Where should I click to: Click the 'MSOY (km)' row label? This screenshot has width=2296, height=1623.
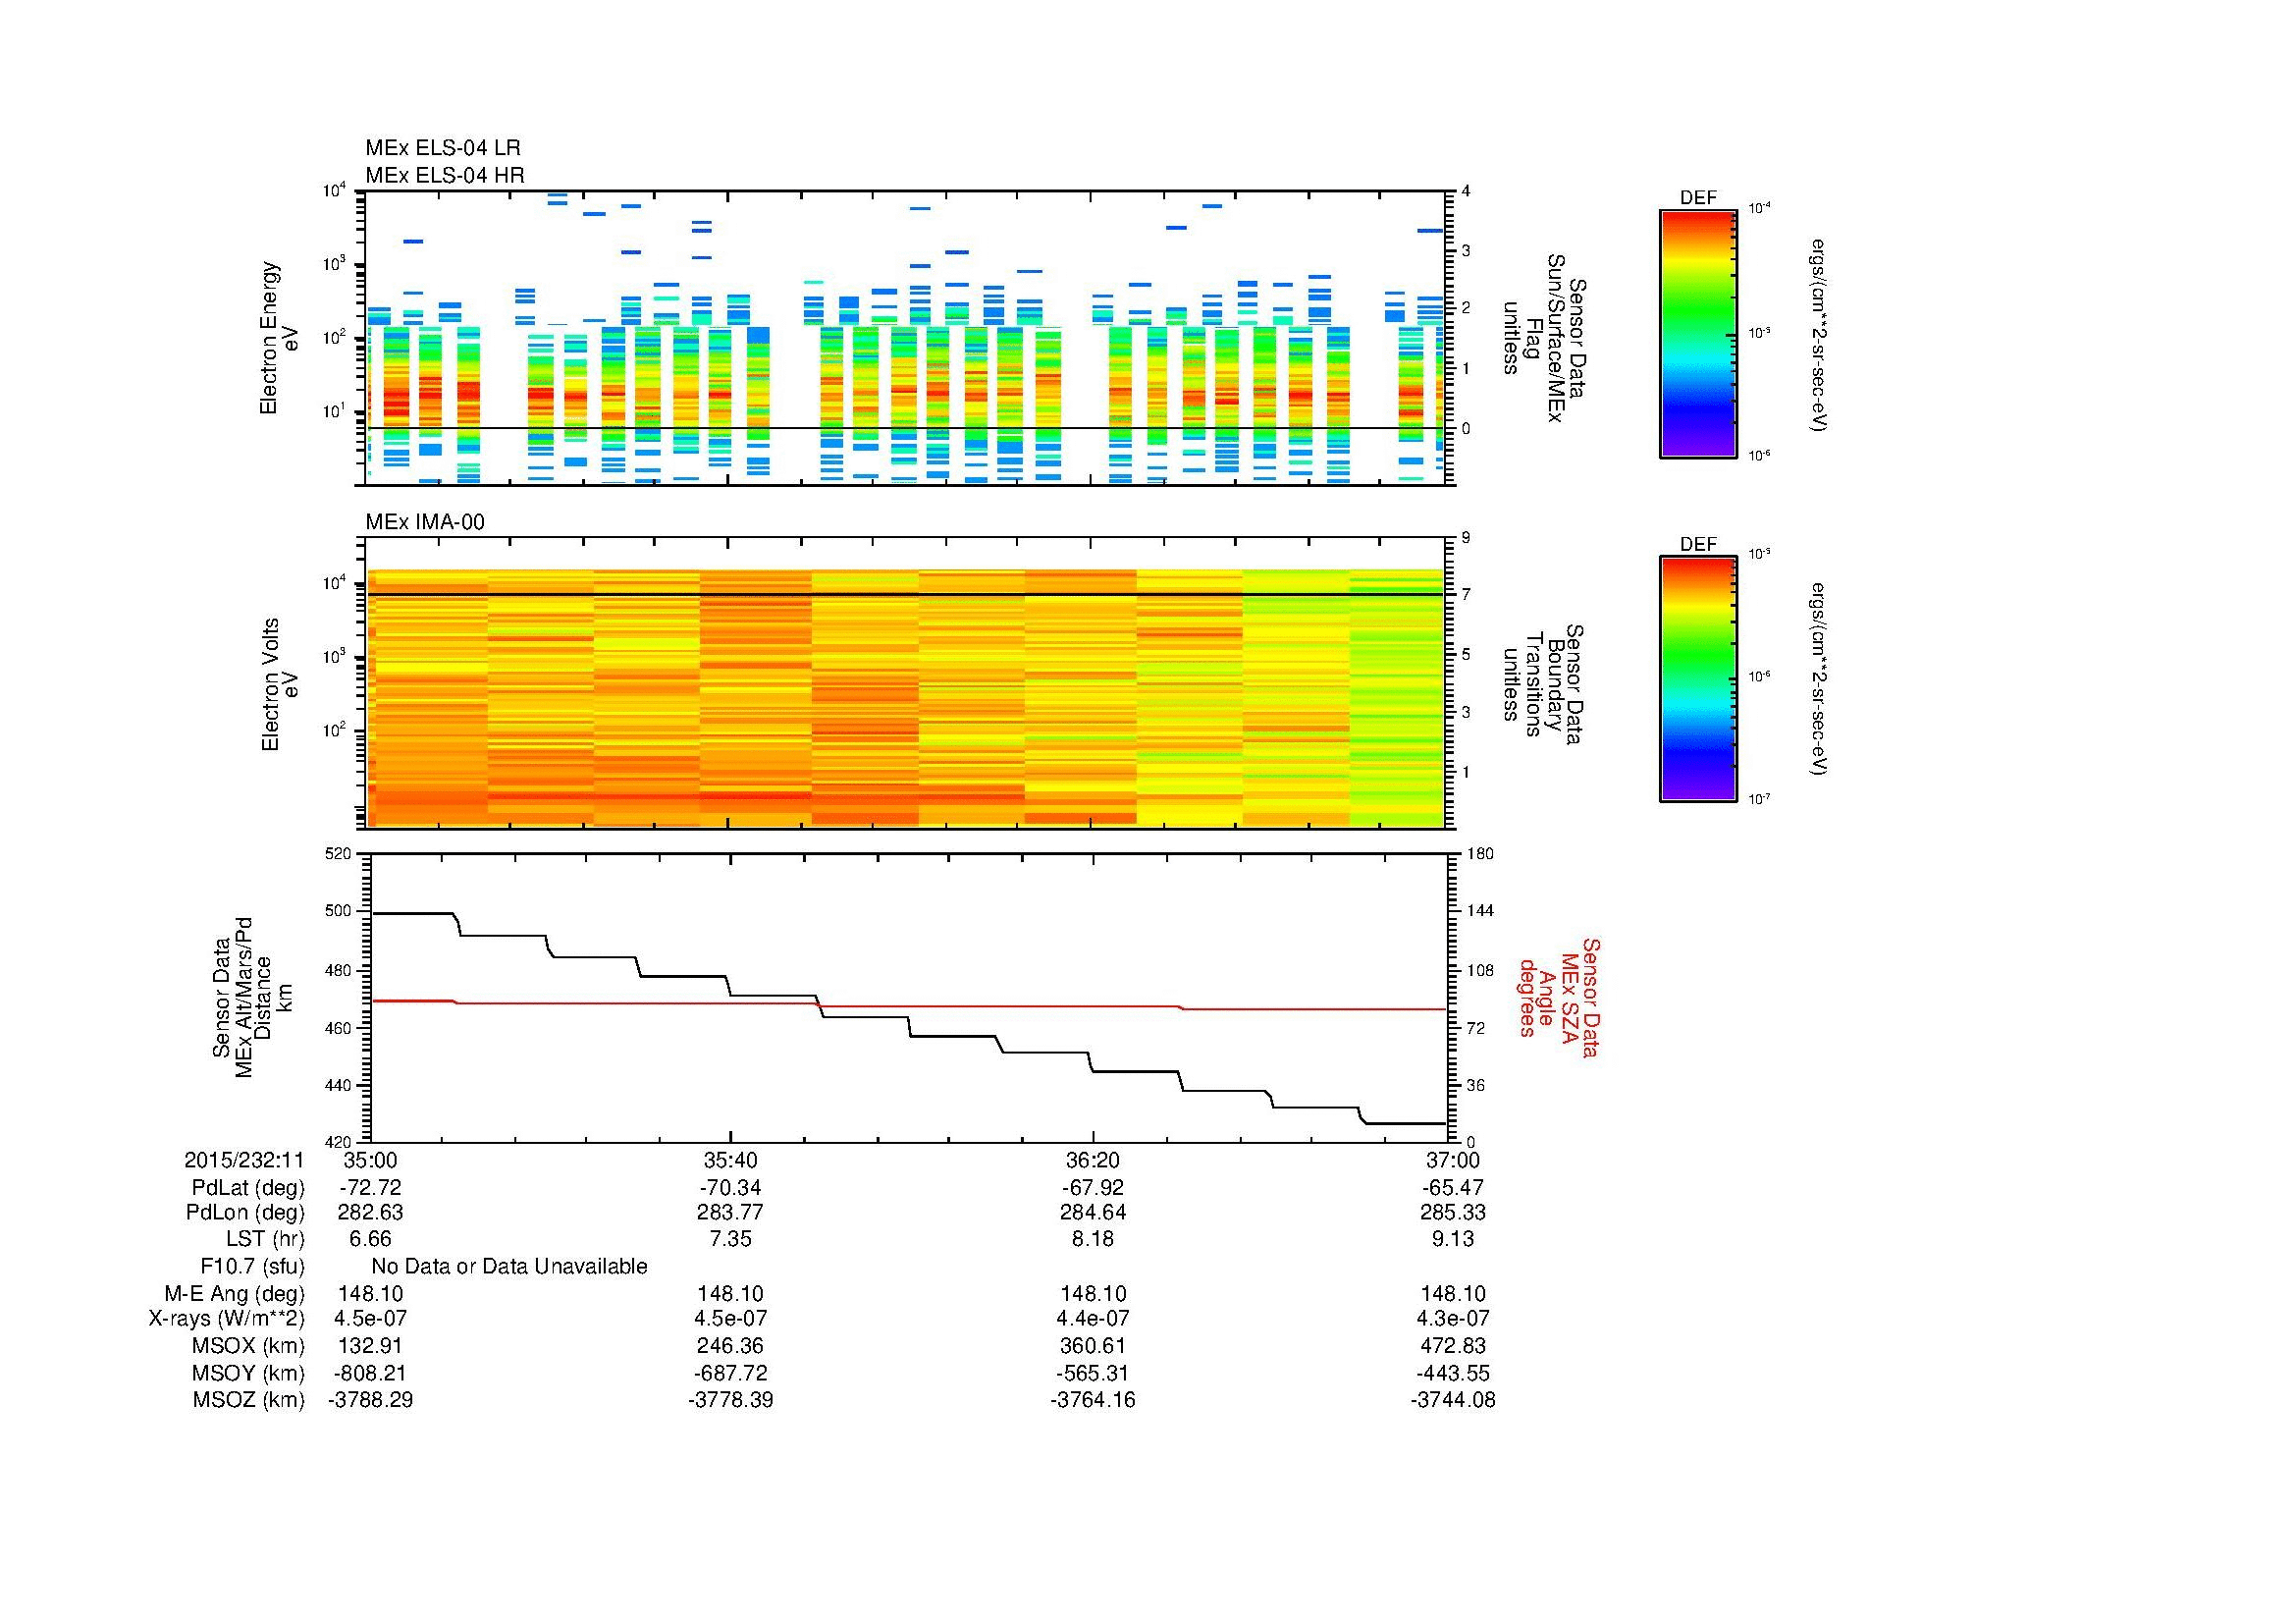249,1373
